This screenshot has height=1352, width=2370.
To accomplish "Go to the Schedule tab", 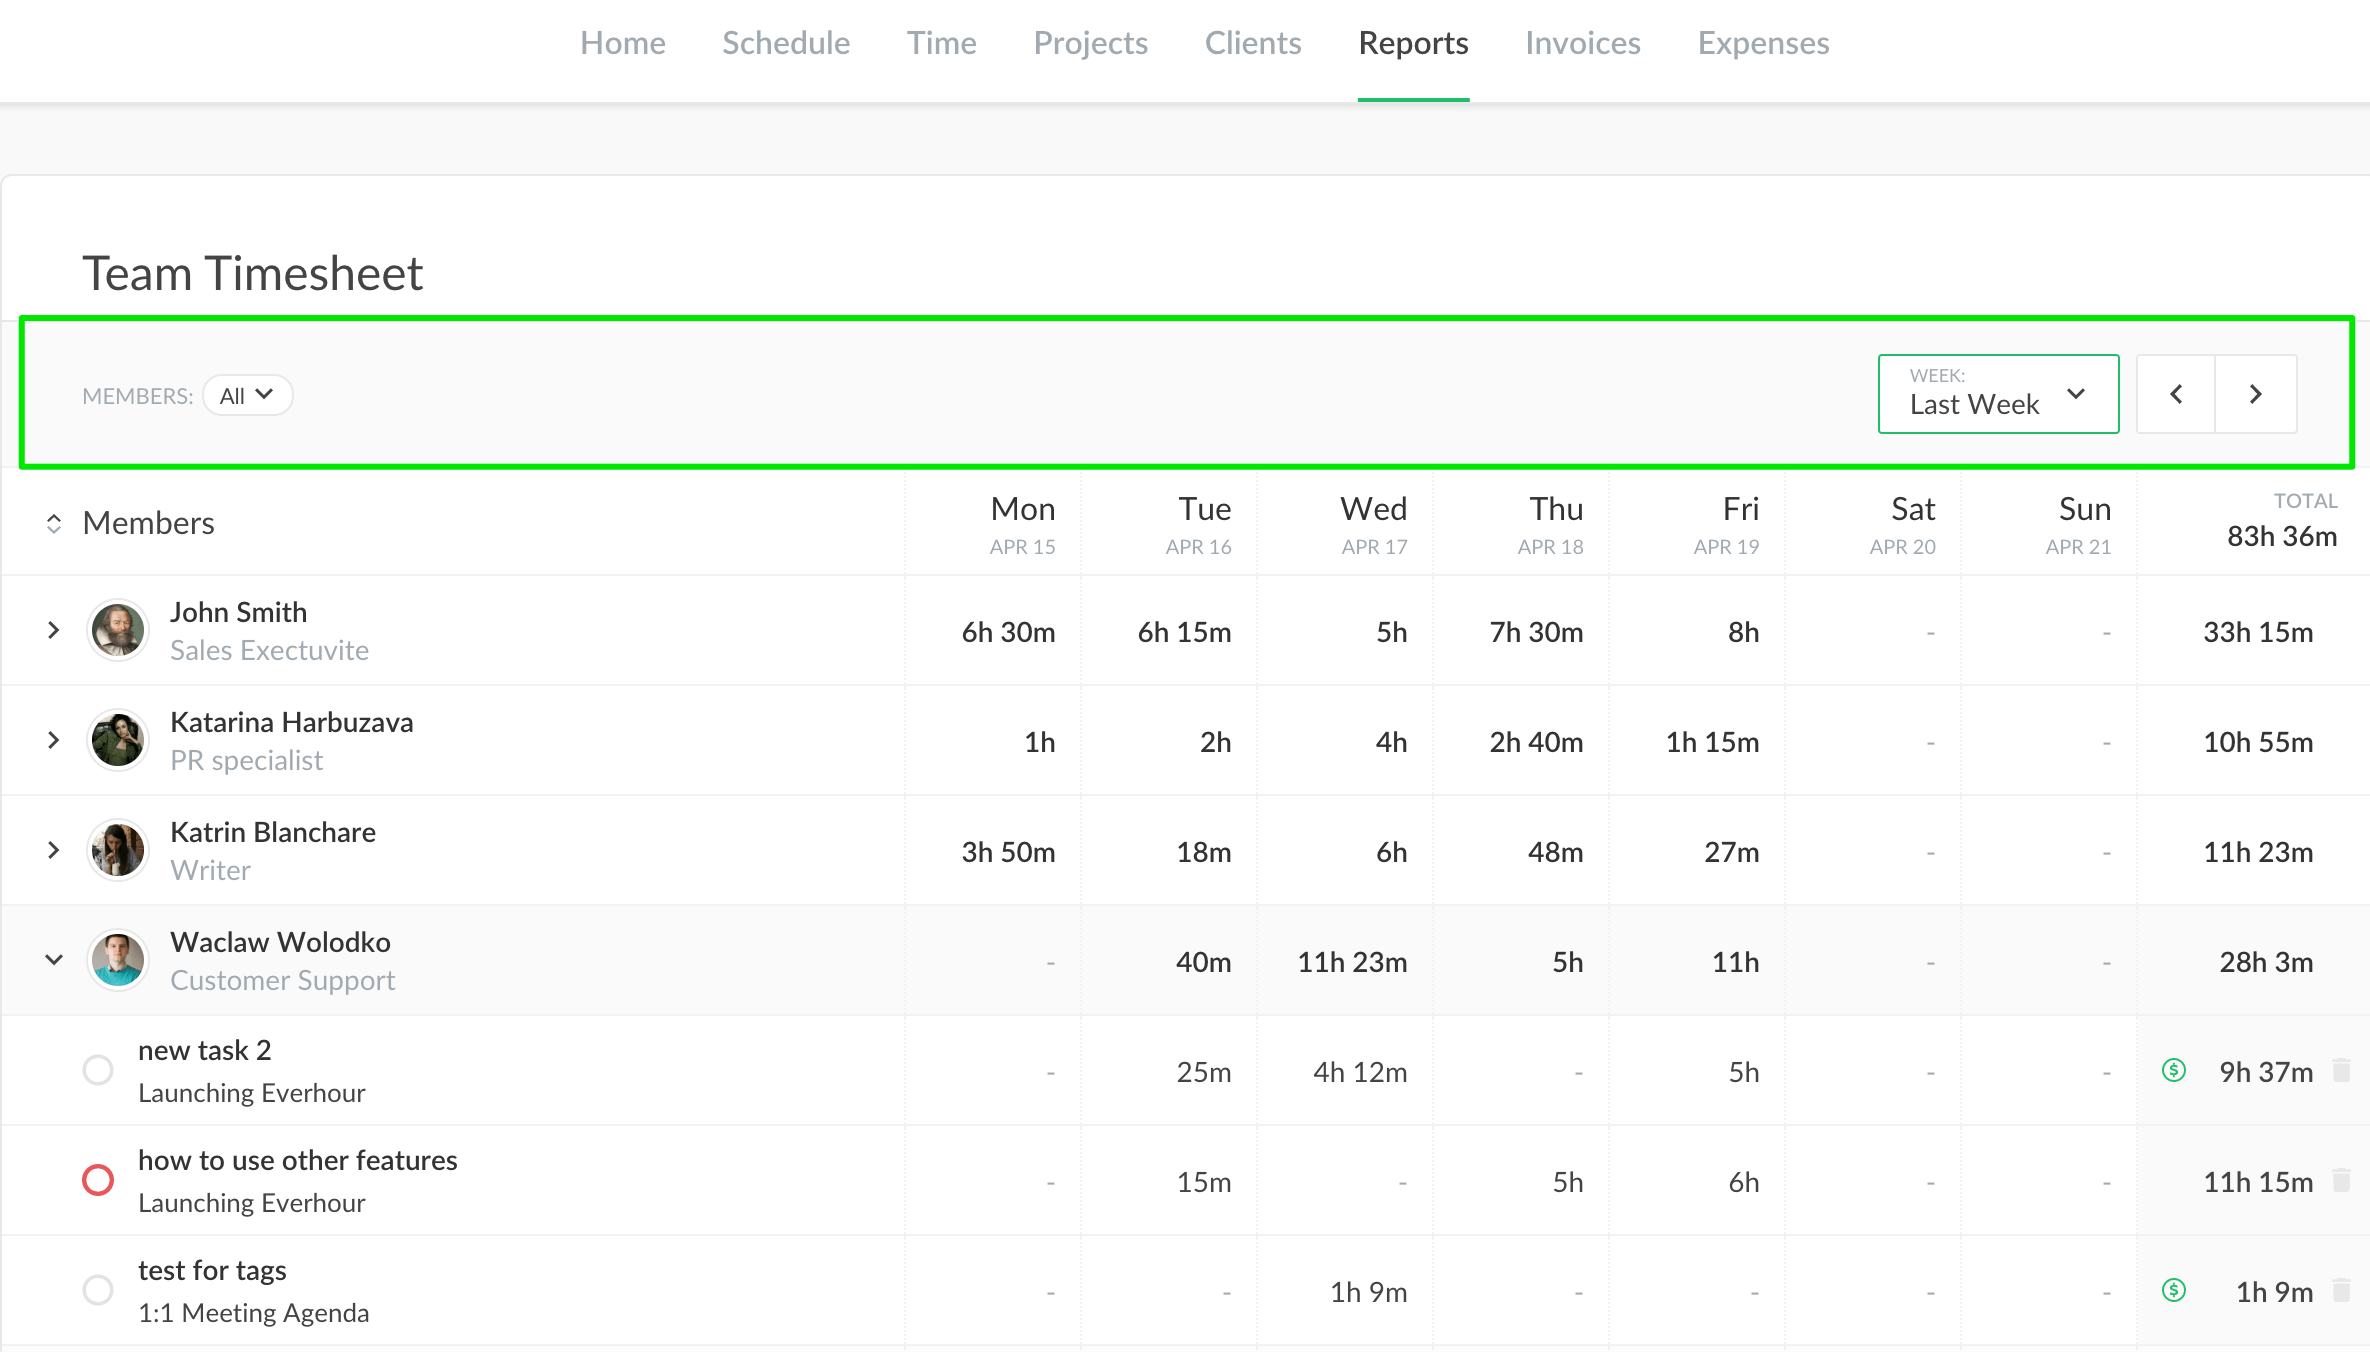I will (786, 43).
